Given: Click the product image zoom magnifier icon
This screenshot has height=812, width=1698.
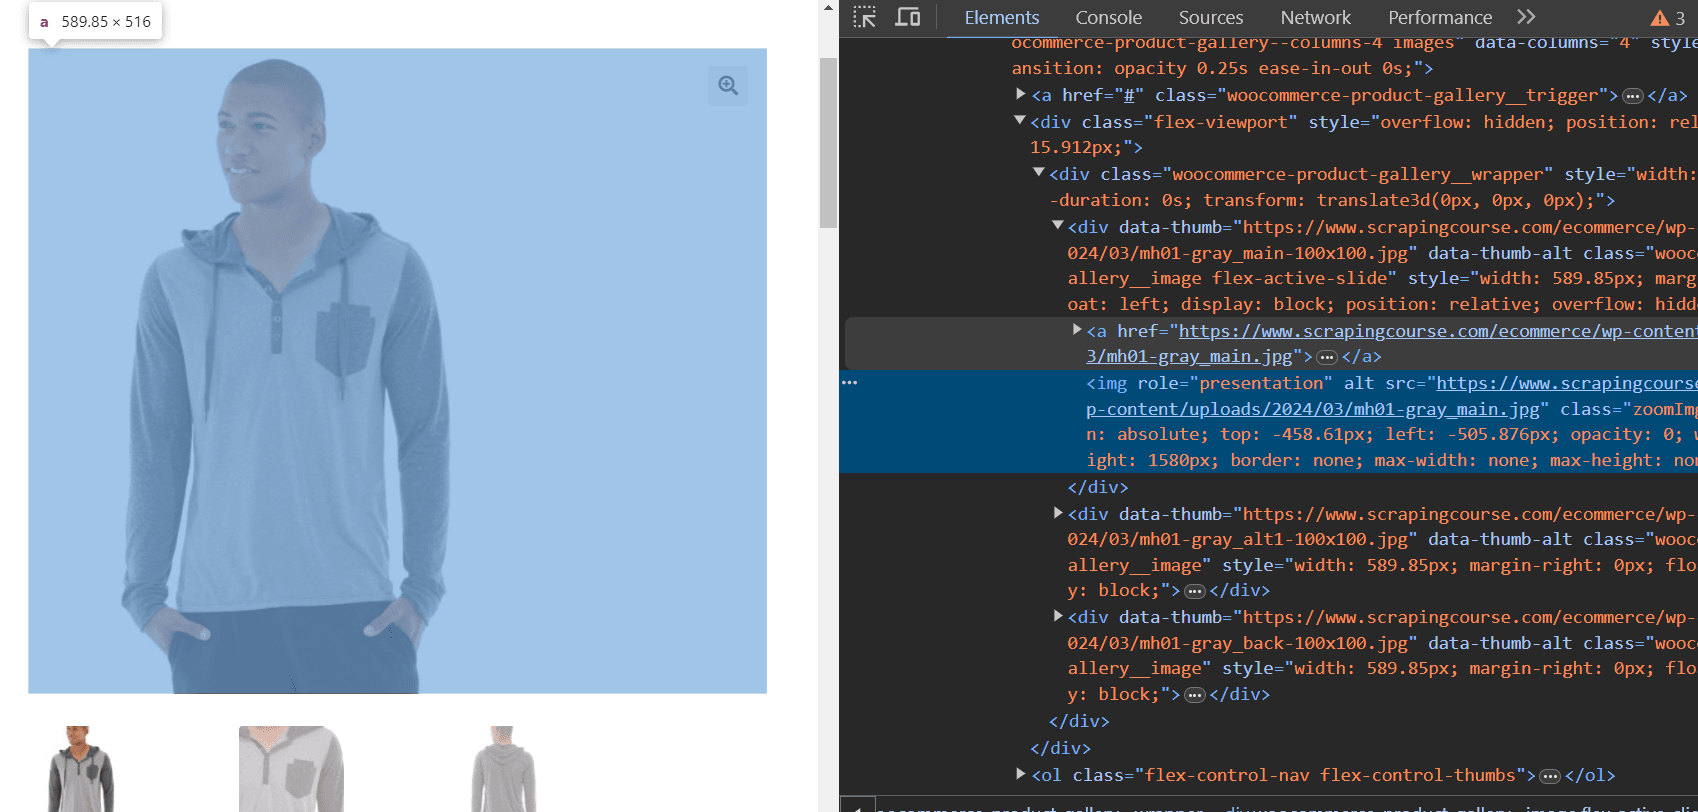Looking at the screenshot, I should tap(728, 86).
